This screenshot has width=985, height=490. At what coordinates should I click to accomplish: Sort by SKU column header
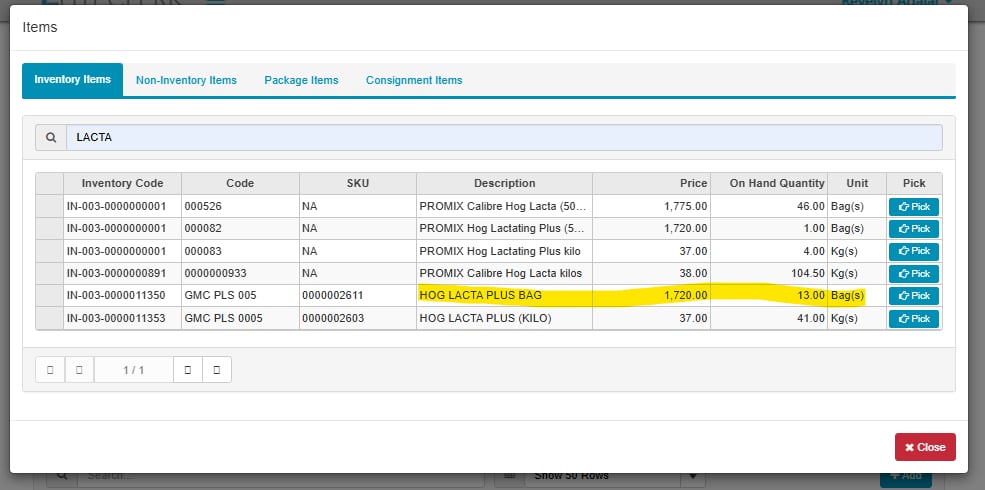pyautogui.click(x=357, y=183)
